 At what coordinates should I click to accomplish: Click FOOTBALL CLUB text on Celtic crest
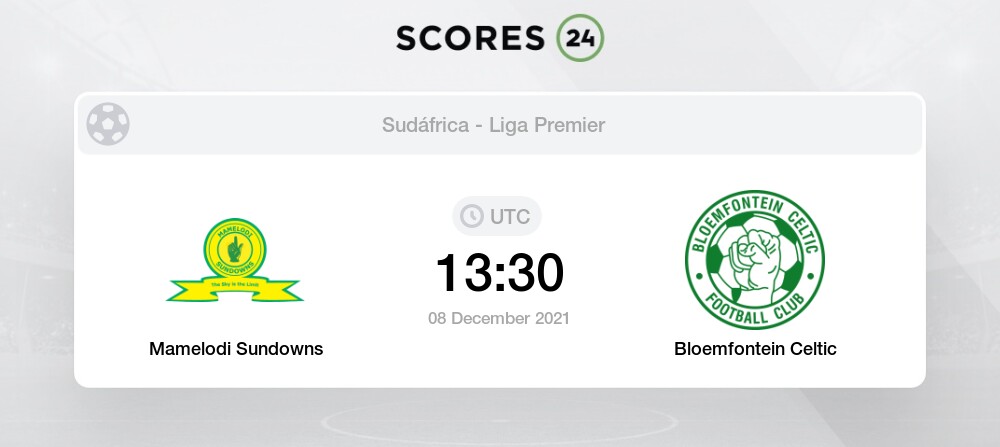click(754, 313)
